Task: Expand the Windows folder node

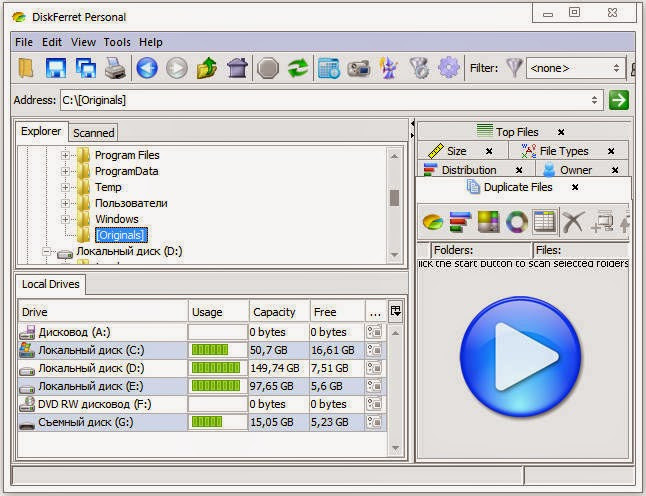Action: [65, 219]
